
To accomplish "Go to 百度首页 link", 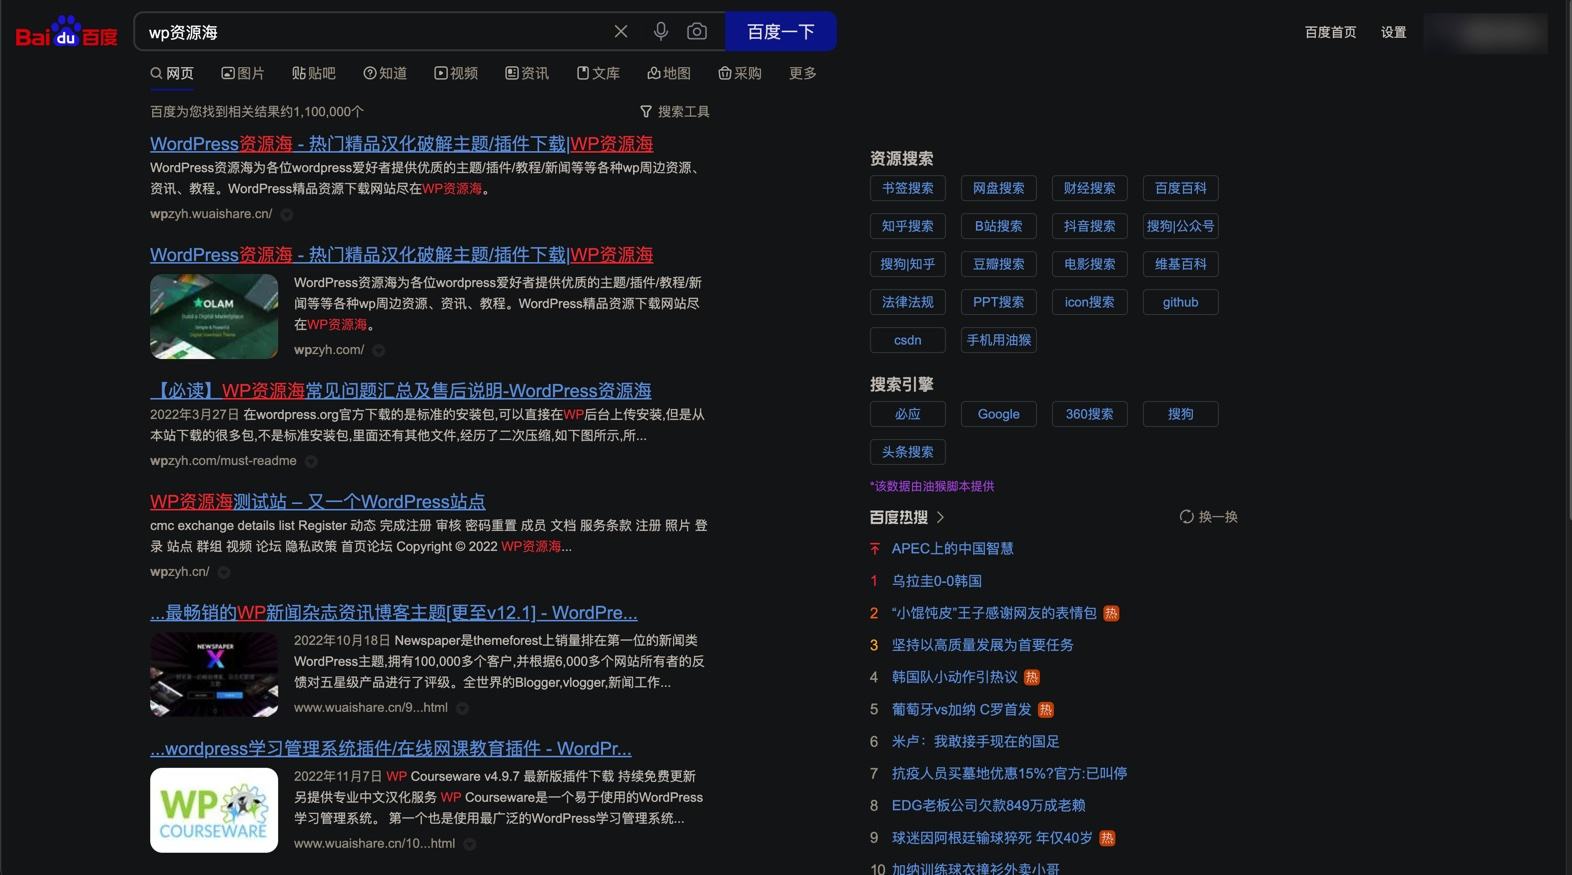I will 1330,32.
